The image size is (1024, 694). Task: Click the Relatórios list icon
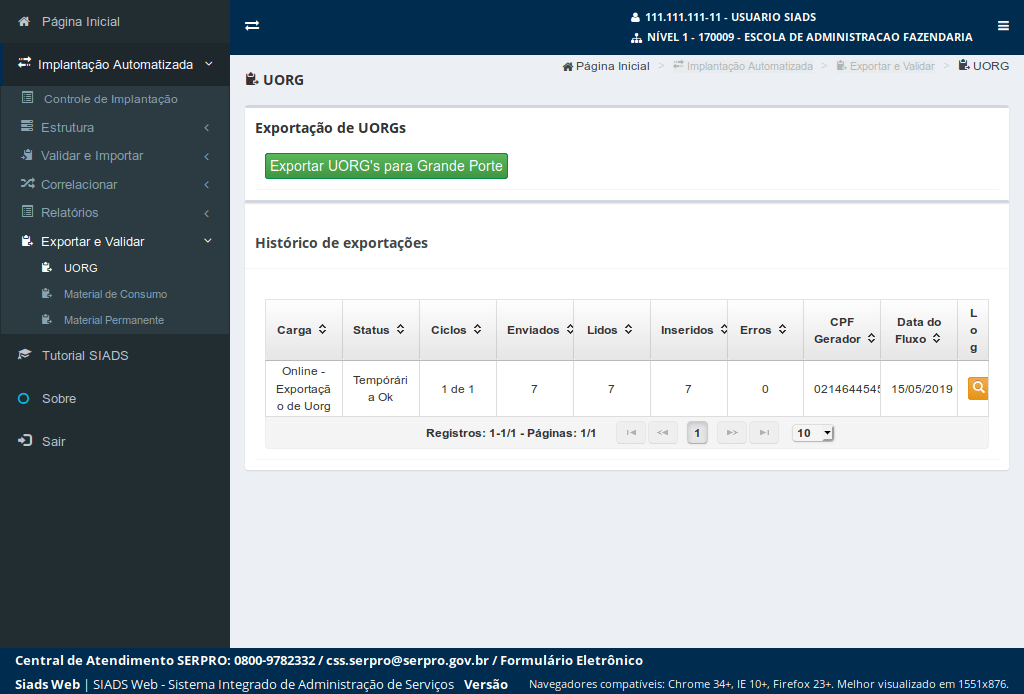click(x=27, y=212)
